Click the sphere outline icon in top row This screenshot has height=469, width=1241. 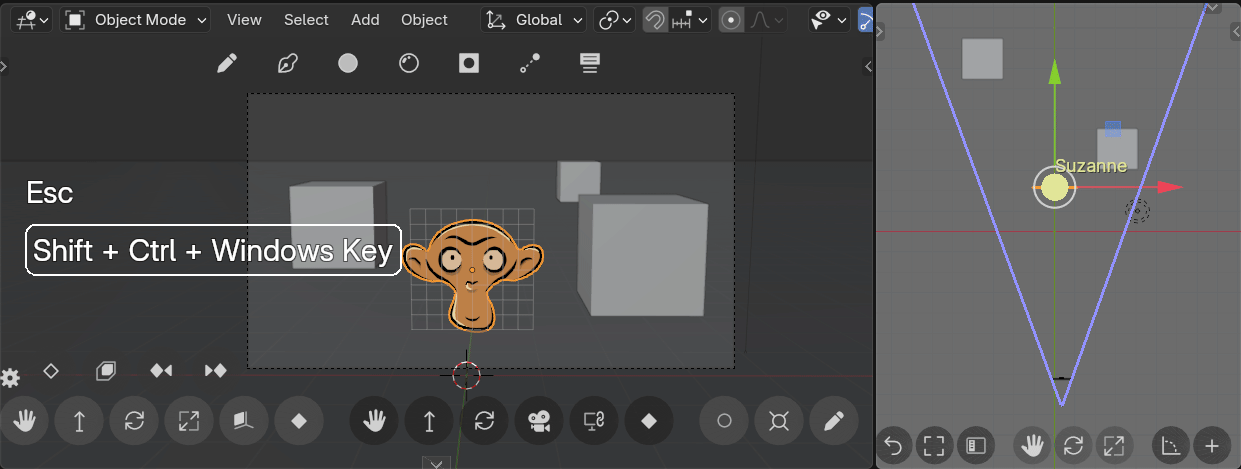click(408, 64)
